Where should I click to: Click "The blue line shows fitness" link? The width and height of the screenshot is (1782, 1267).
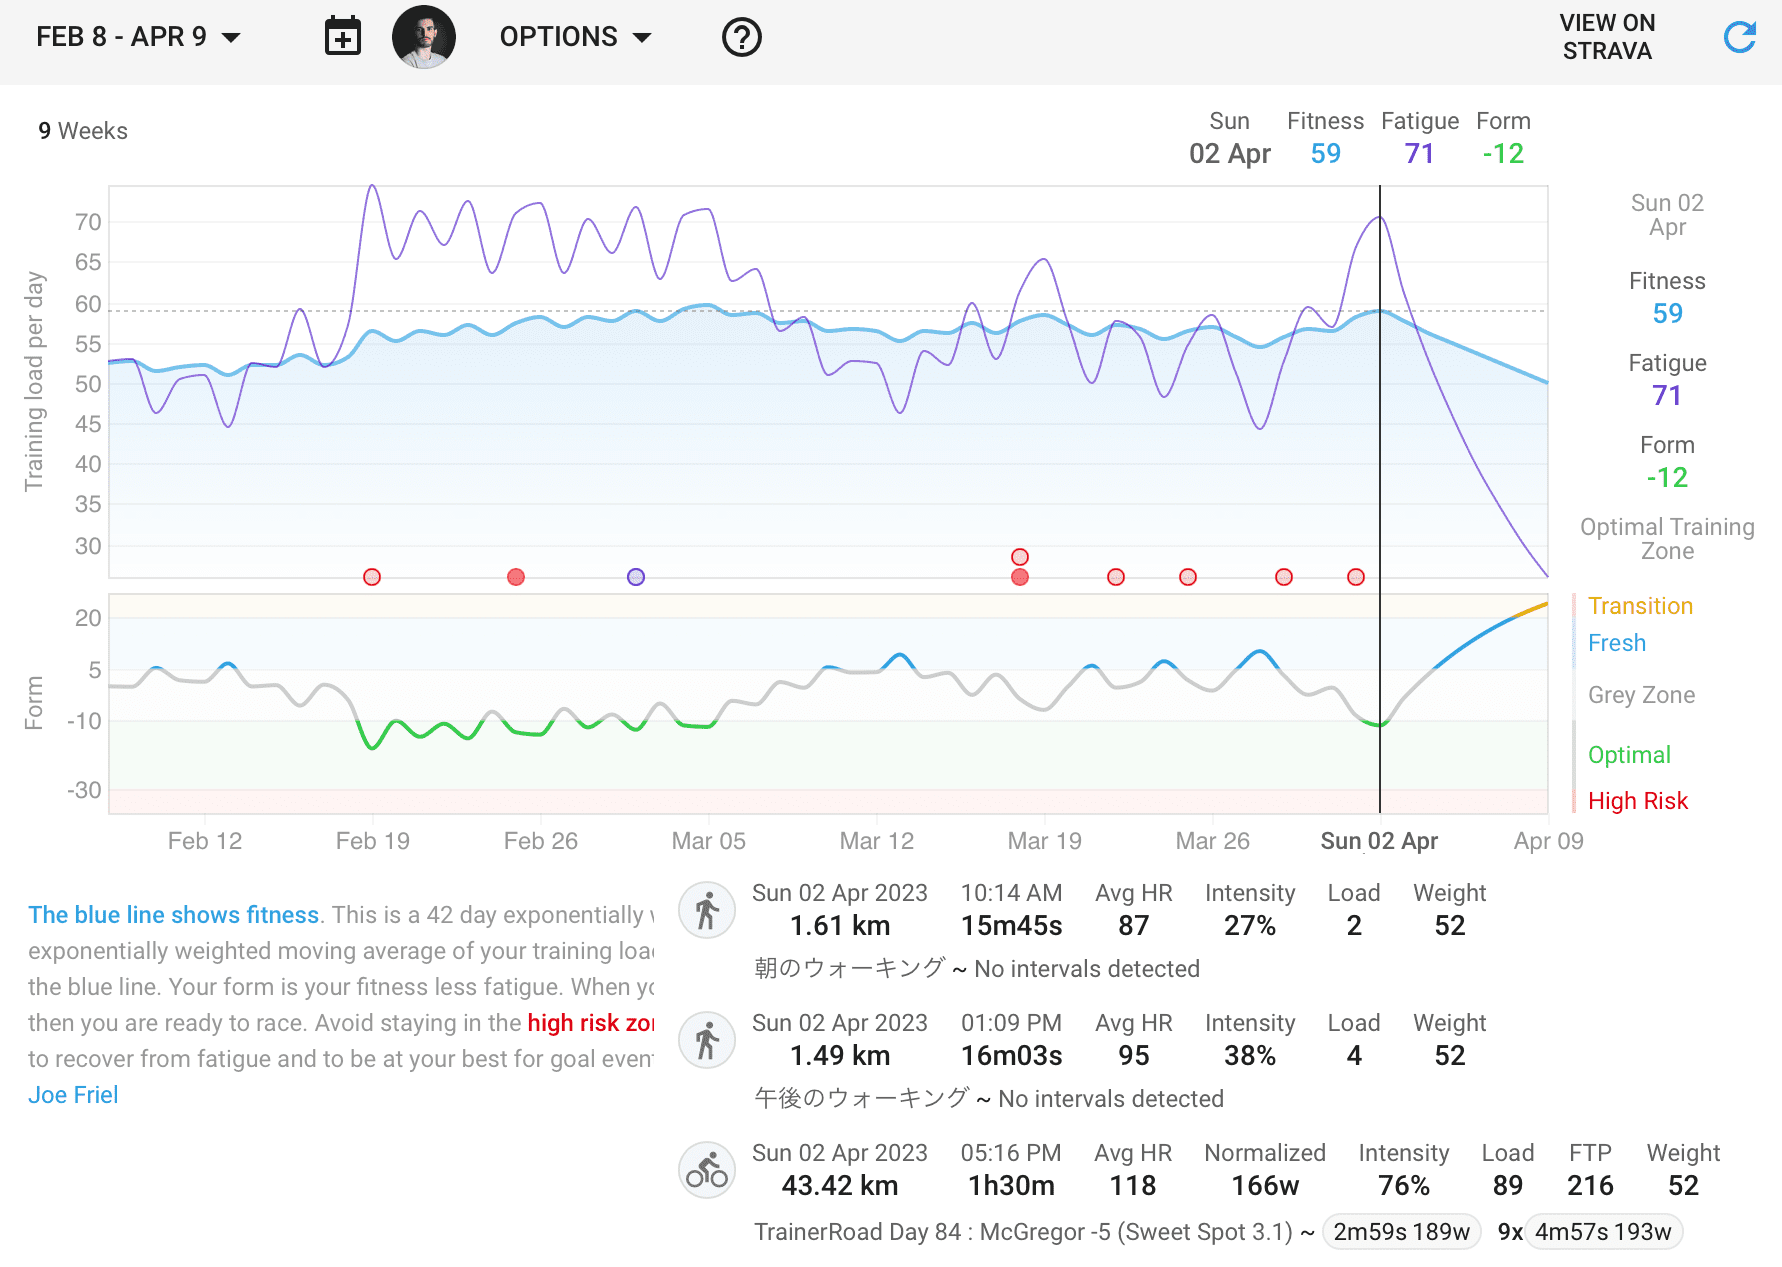pyautogui.click(x=173, y=915)
